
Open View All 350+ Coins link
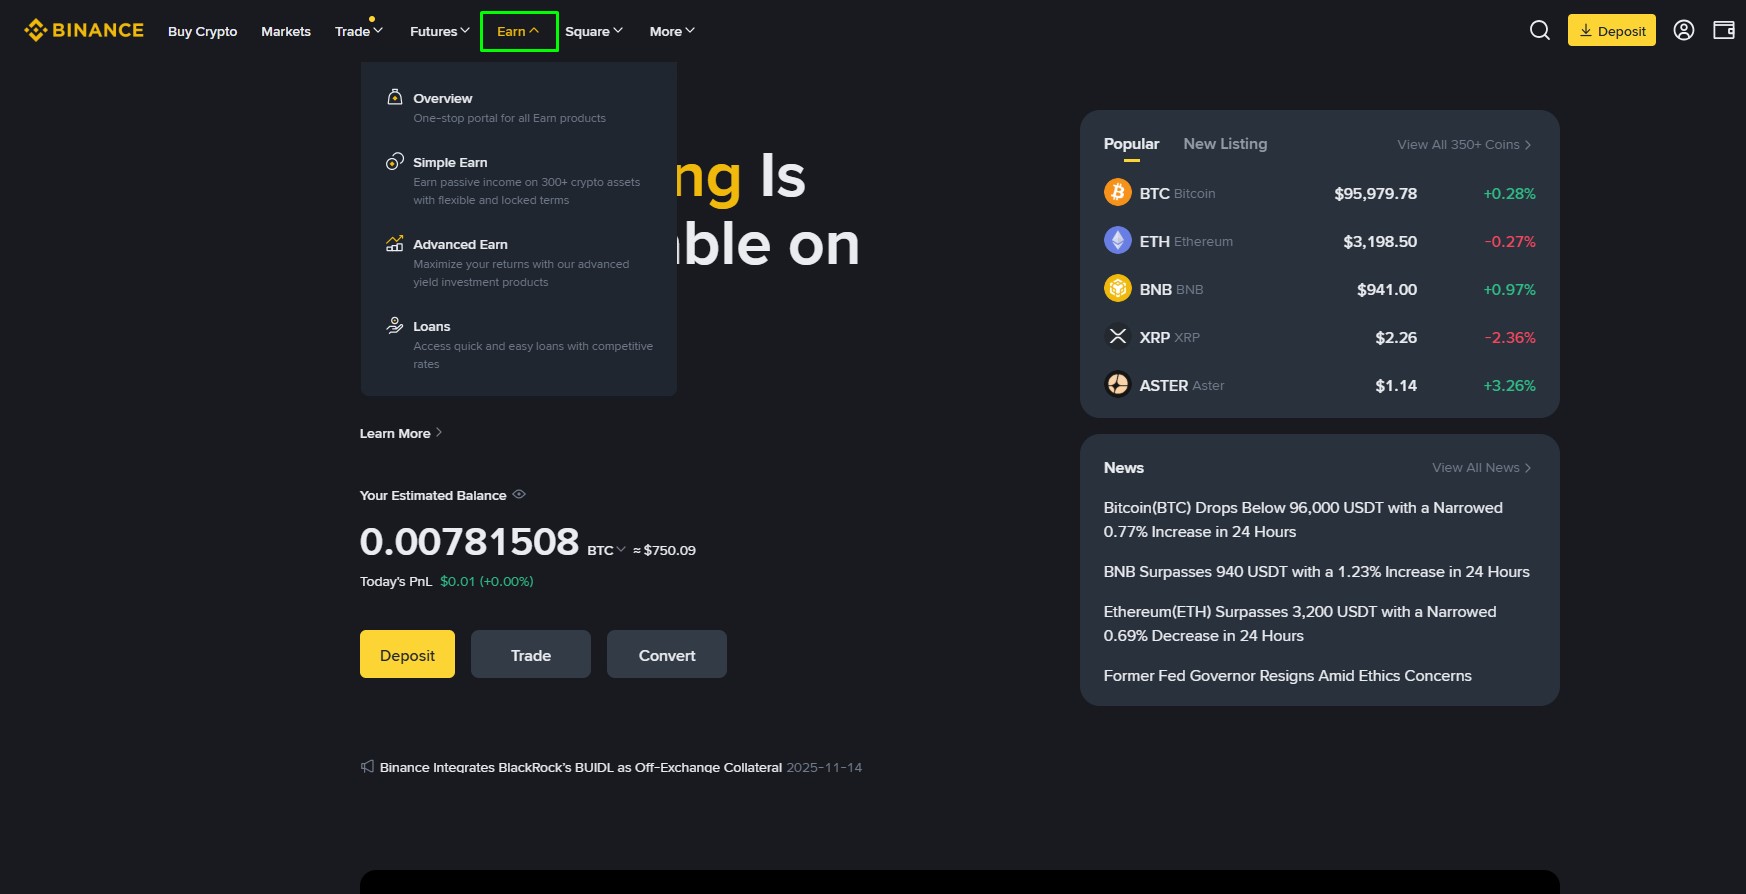pyautogui.click(x=1464, y=144)
